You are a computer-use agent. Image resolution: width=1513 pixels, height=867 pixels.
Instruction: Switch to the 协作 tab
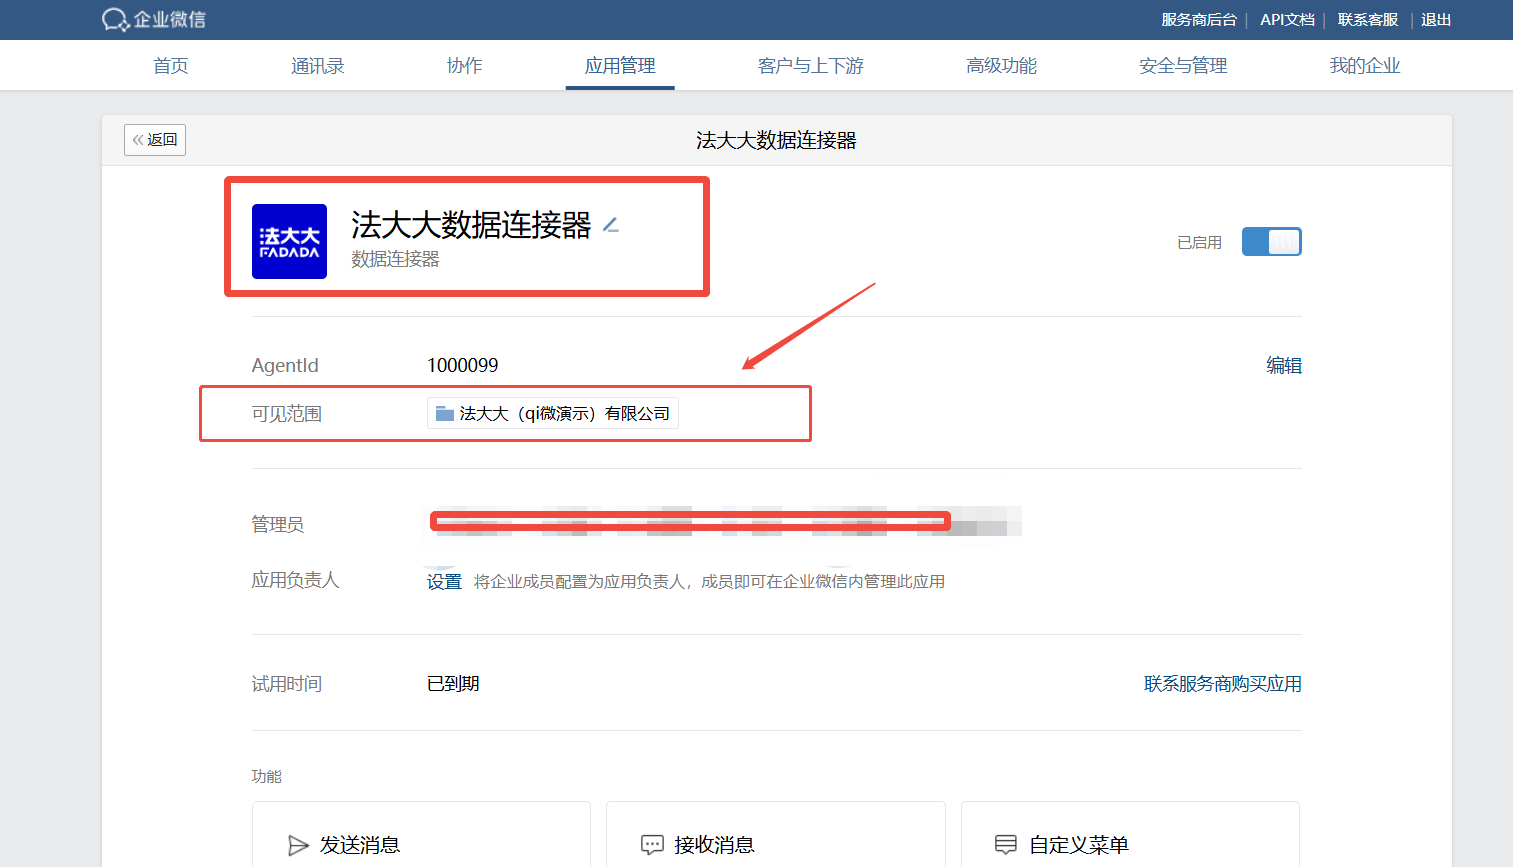pyautogui.click(x=464, y=65)
